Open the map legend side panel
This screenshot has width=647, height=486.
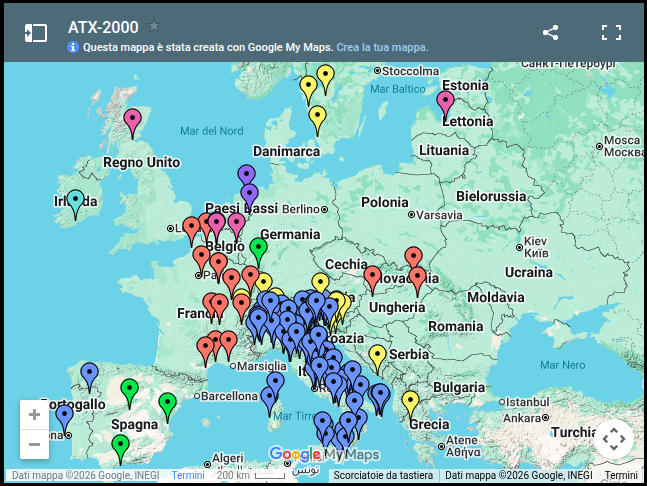(x=35, y=33)
